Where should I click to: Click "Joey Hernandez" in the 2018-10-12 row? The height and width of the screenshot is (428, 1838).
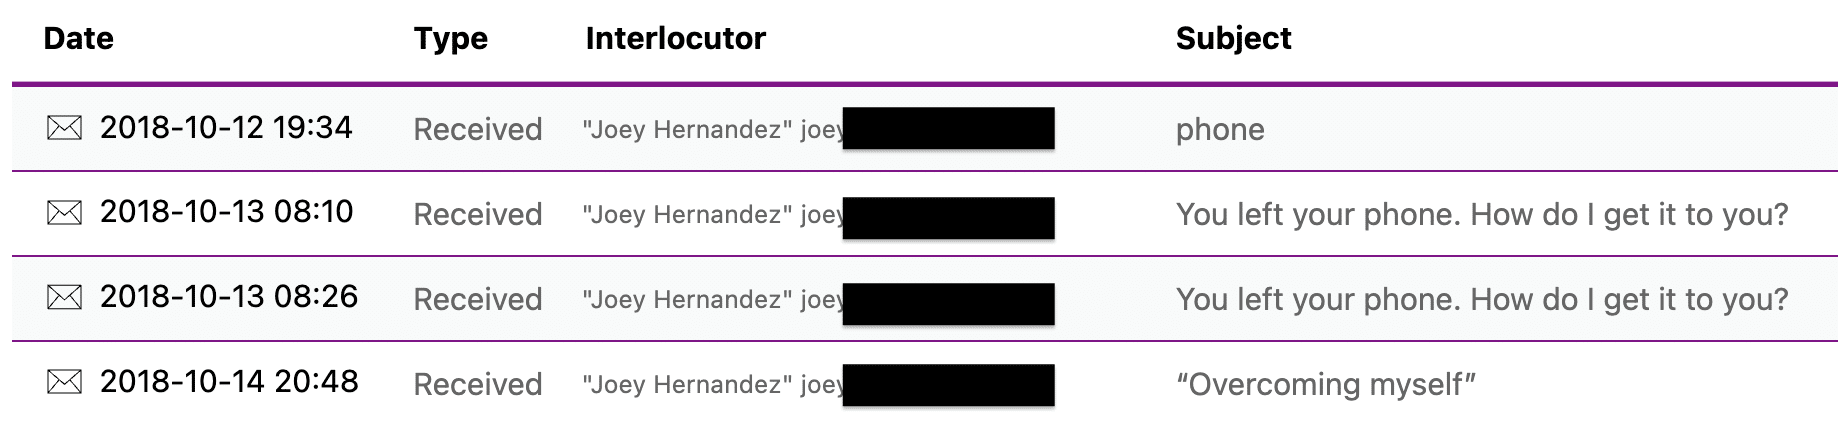click(687, 130)
